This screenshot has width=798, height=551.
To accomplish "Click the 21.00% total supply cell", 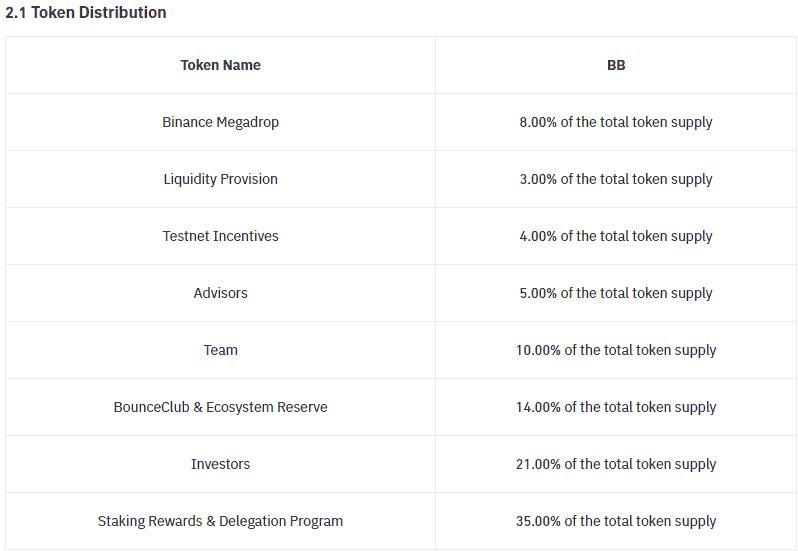I will click(x=616, y=464).
